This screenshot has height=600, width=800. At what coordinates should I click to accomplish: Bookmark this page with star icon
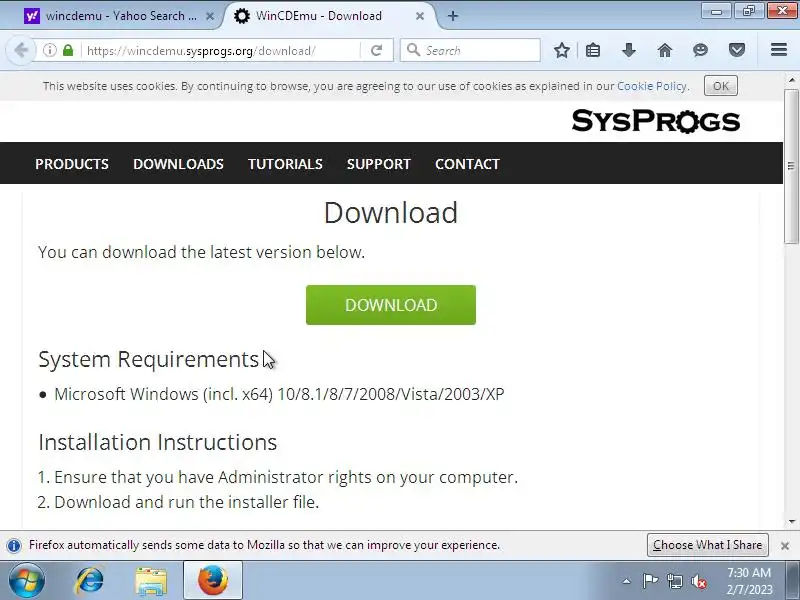pos(562,51)
